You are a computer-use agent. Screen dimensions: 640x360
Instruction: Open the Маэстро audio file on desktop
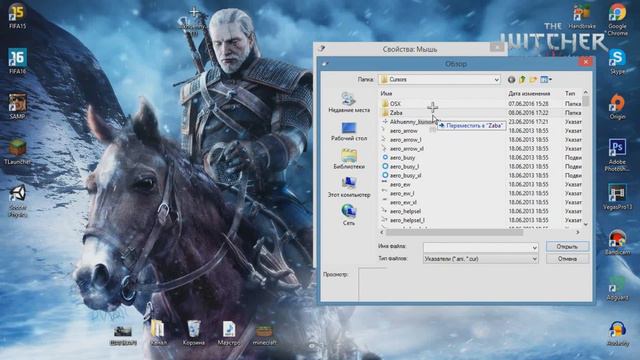(229, 333)
